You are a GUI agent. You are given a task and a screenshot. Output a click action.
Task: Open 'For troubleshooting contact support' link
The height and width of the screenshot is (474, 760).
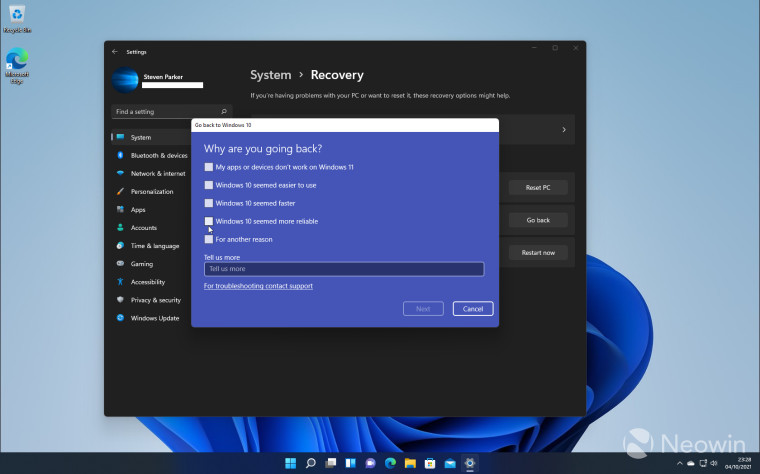pyautogui.click(x=258, y=286)
